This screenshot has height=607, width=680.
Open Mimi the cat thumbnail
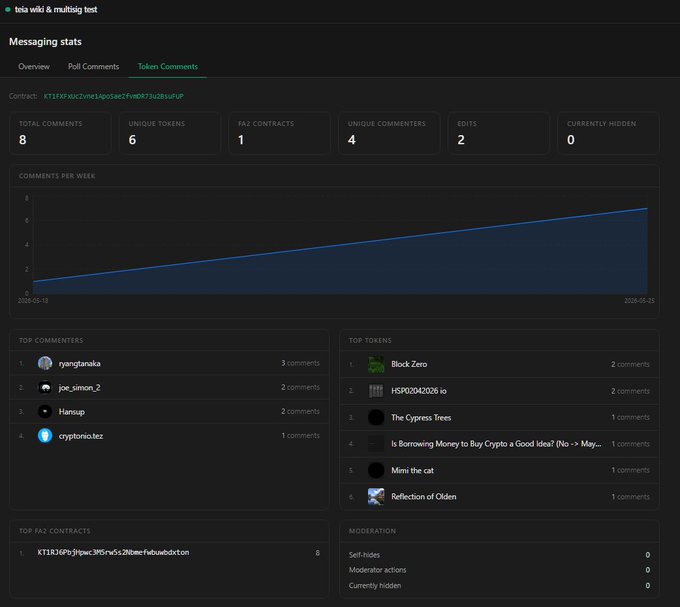click(x=376, y=470)
